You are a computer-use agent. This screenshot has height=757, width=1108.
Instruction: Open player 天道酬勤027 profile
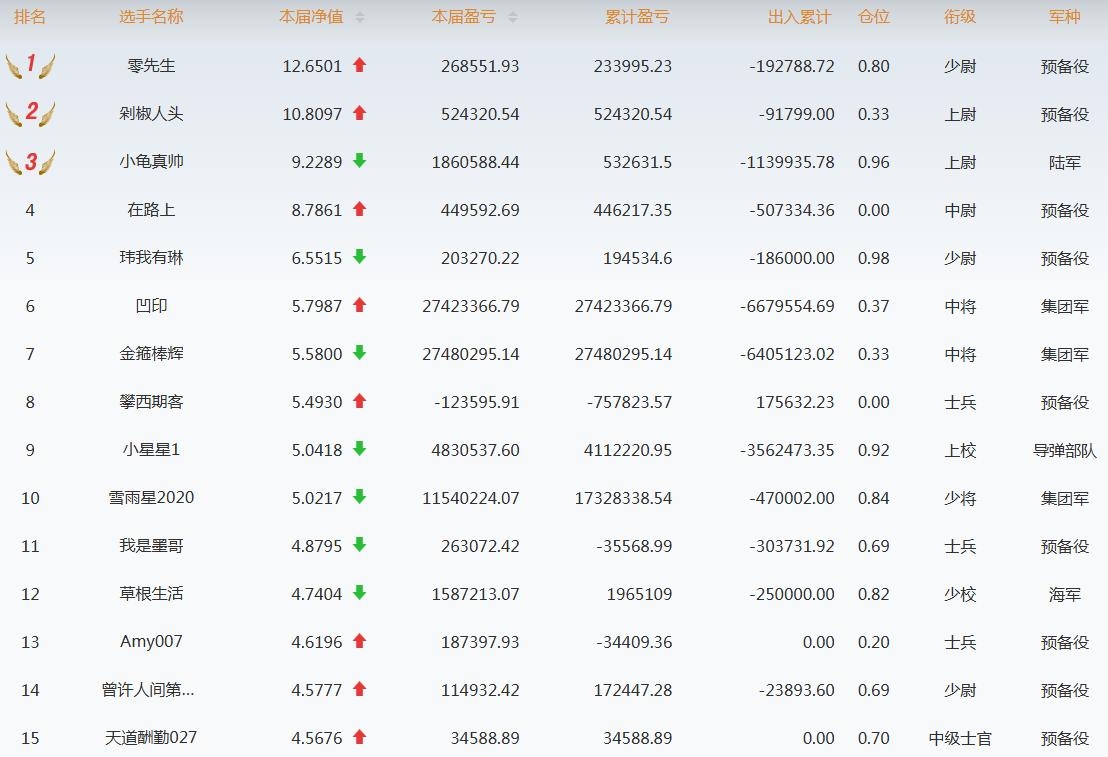click(x=151, y=738)
